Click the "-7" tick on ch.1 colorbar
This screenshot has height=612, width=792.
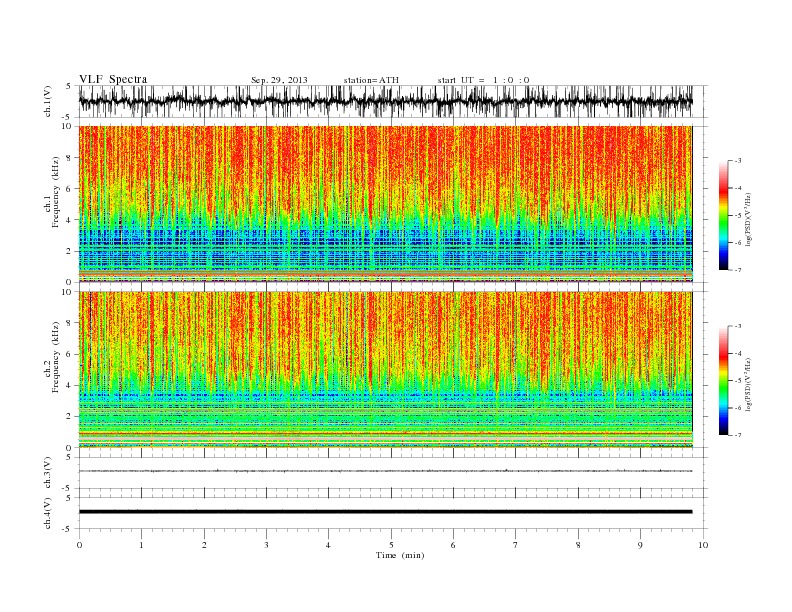click(738, 270)
